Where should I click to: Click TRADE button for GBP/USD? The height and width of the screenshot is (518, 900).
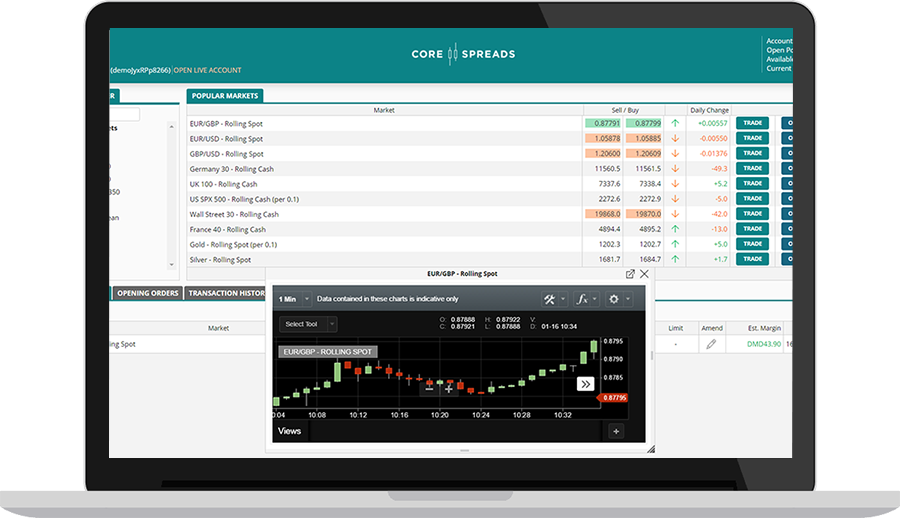[752, 153]
